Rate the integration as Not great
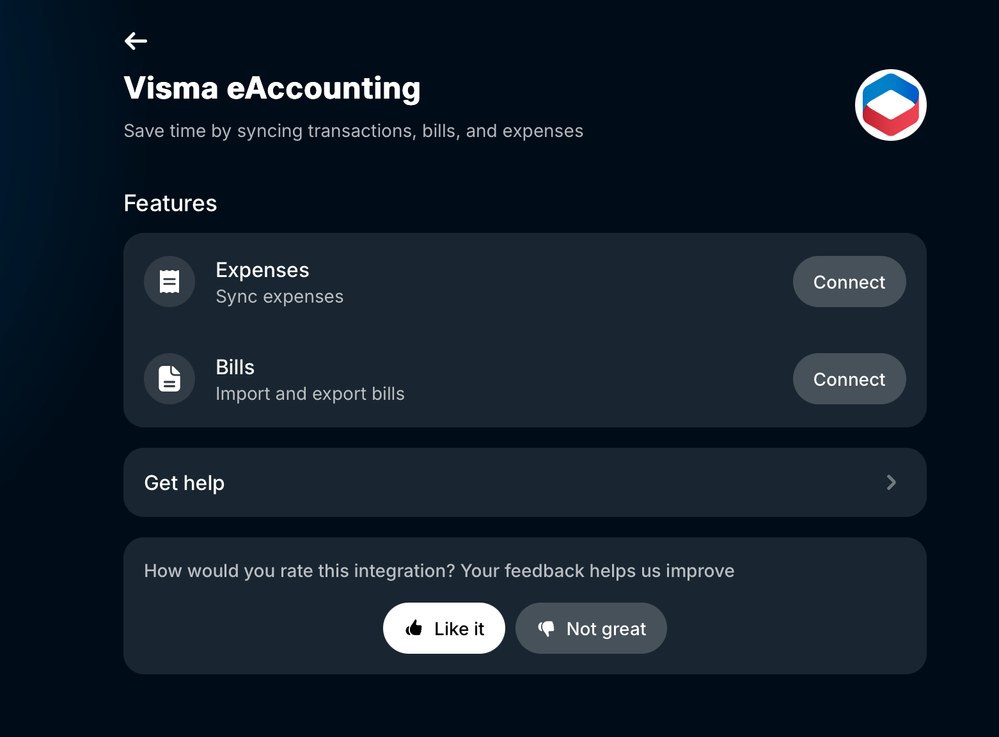Viewport: 999px width, 737px height. [591, 628]
